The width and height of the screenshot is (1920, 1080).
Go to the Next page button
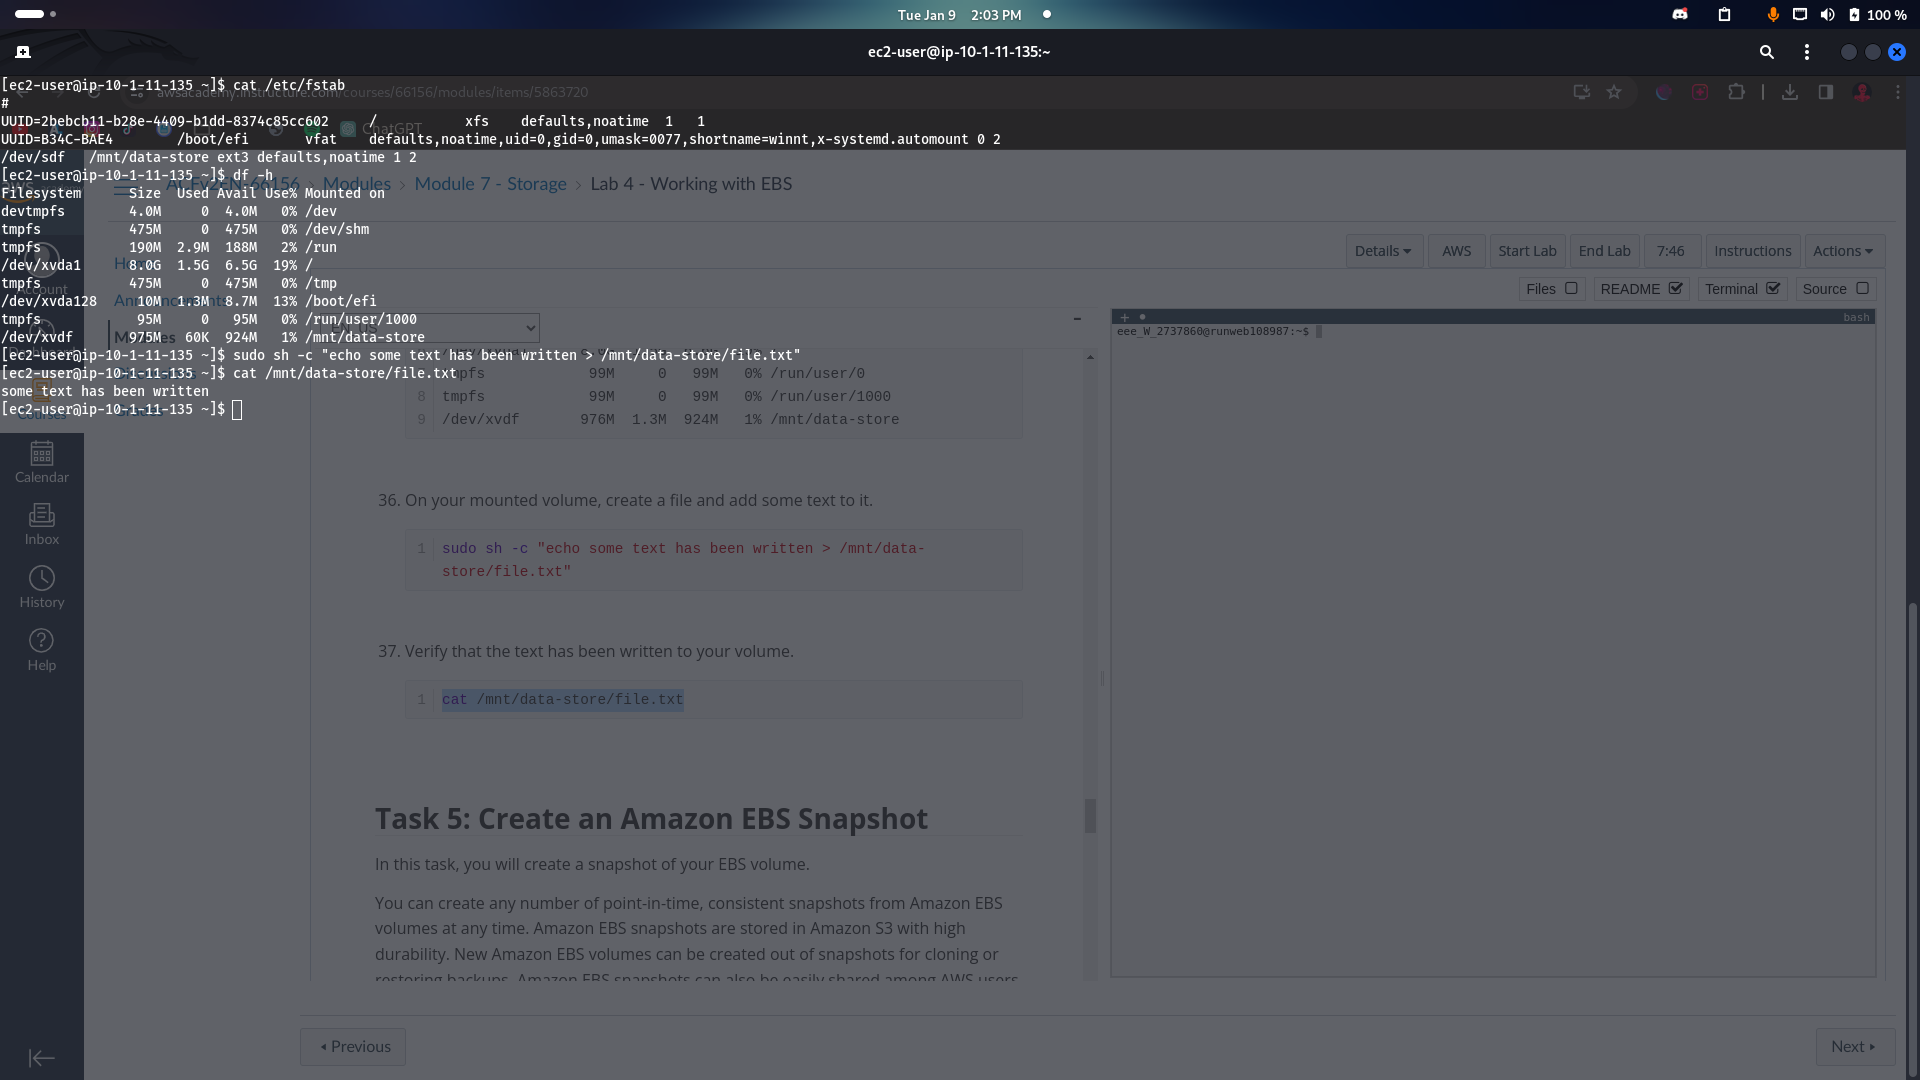pos(1854,1047)
